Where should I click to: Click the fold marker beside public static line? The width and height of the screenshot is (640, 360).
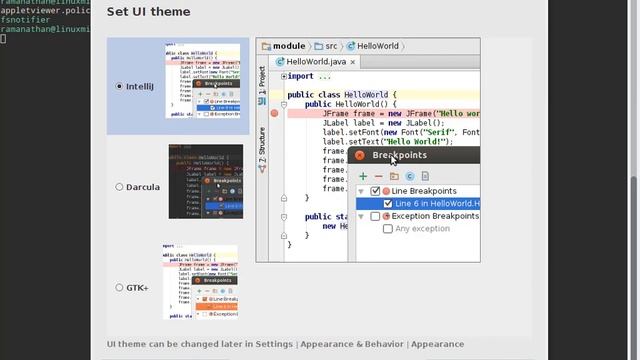284,217
